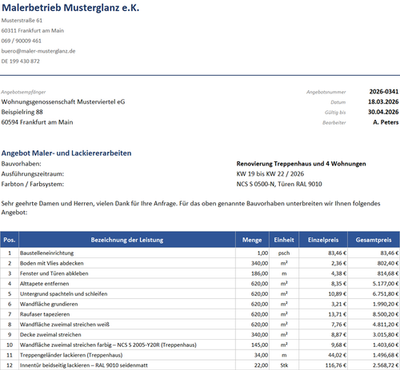Click the email 'buero@maler-musterglanz.de'
This screenshot has height=370, width=400.
click(x=38, y=51)
